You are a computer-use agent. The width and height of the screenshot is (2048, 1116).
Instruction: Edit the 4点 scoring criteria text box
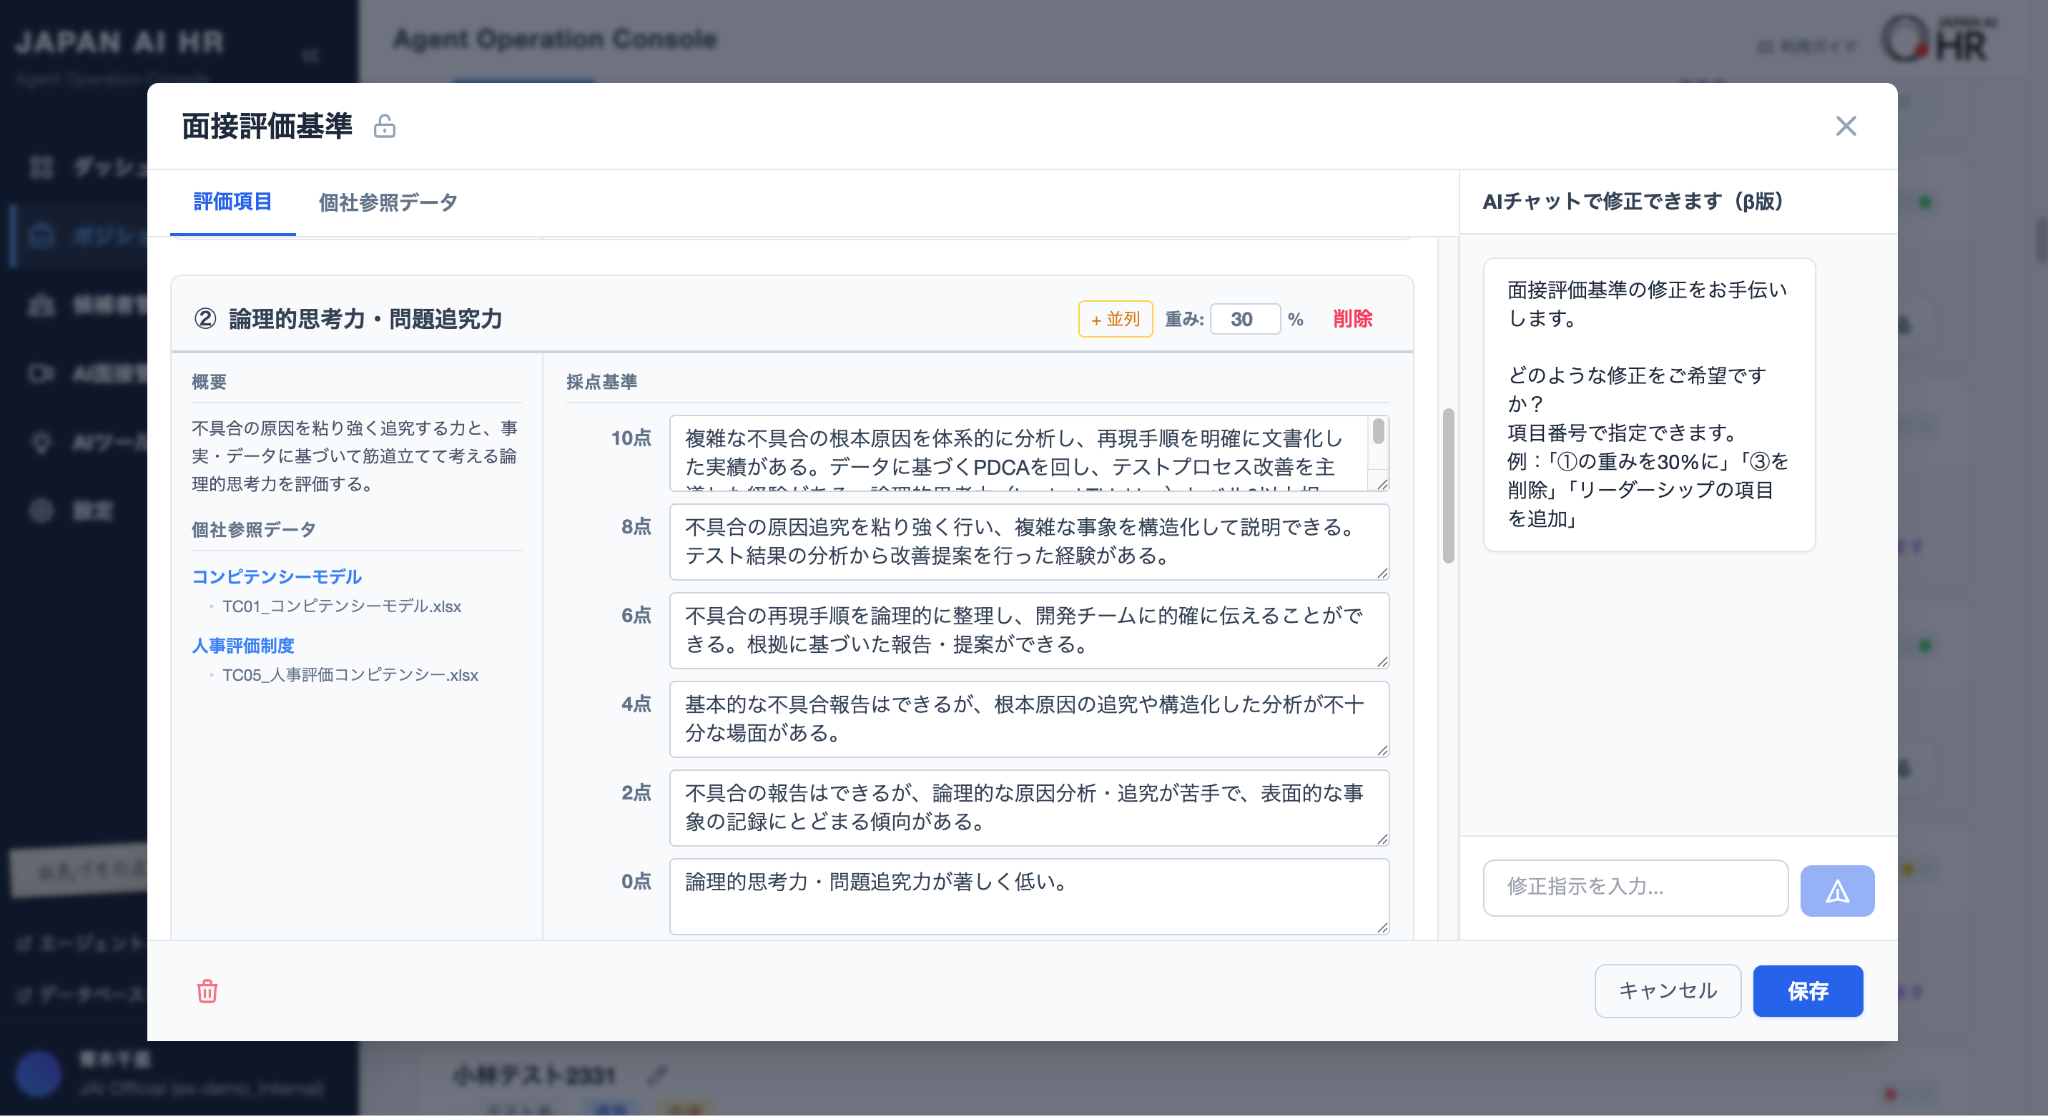click(x=1029, y=719)
